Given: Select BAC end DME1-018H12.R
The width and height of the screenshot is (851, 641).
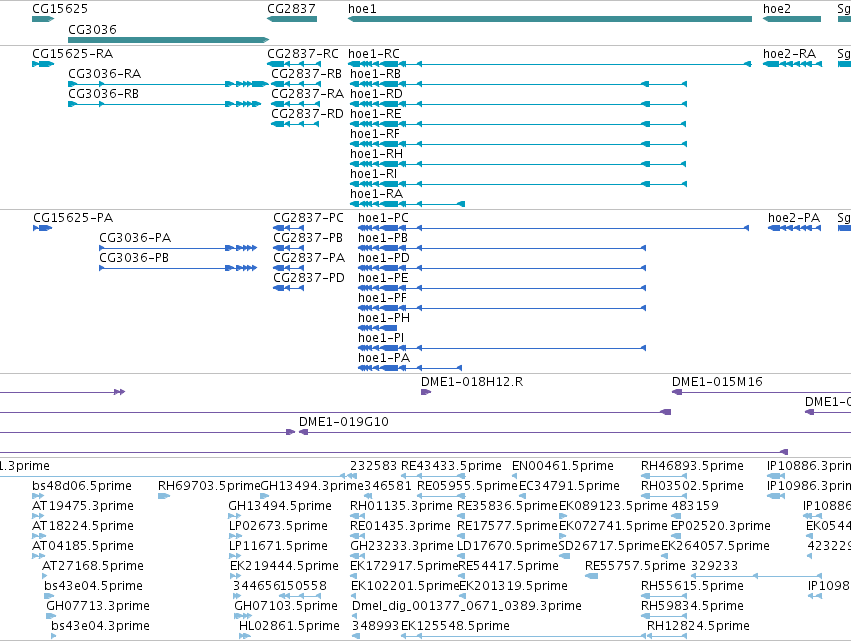Looking at the screenshot, I should (x=472, y=382).
